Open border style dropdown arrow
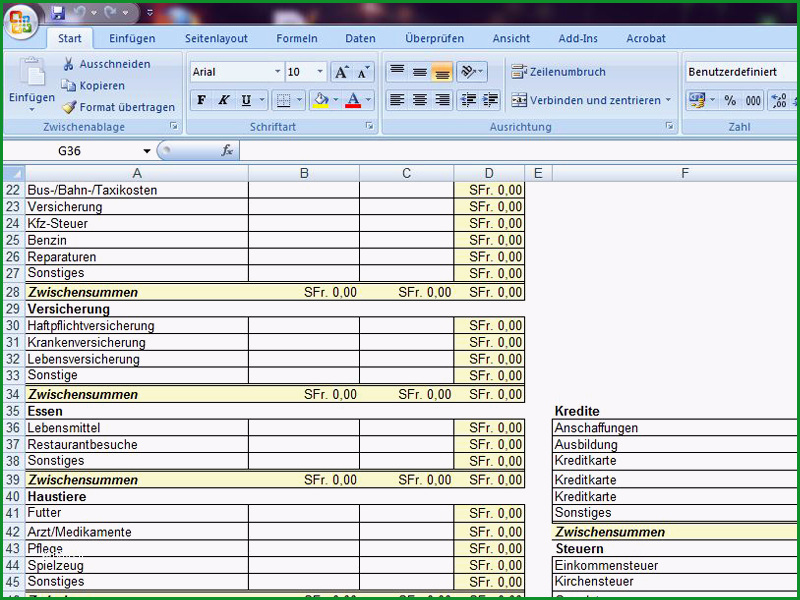The height and width of the screenshot is (600, 800). 299,100
